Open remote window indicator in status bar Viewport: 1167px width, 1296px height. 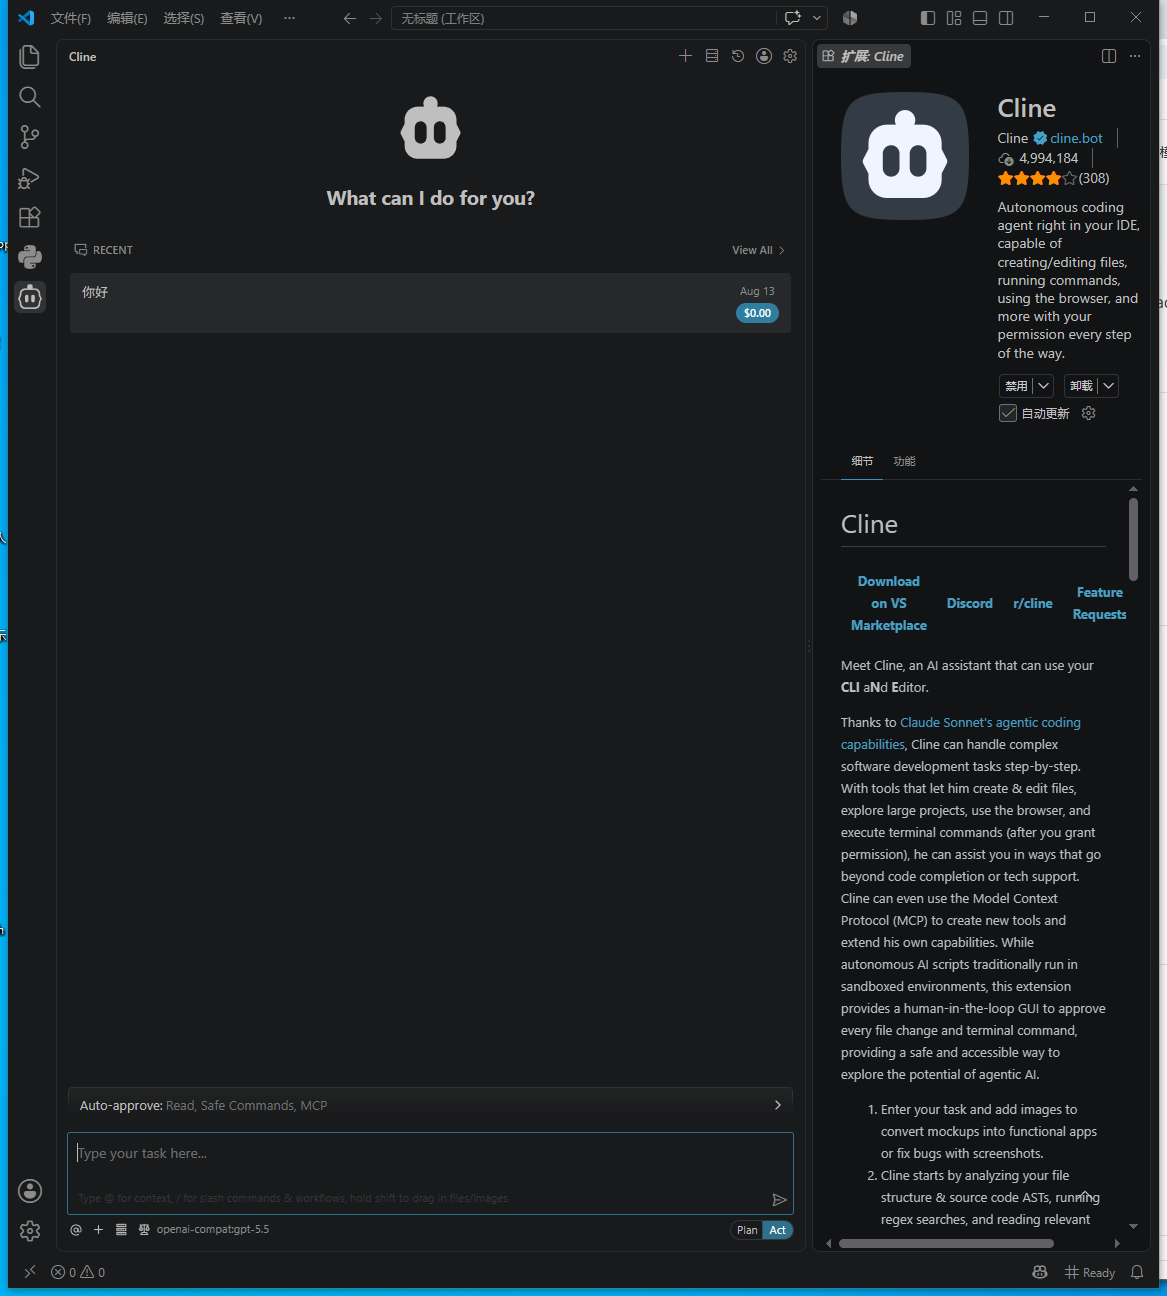coord(30,1272)
